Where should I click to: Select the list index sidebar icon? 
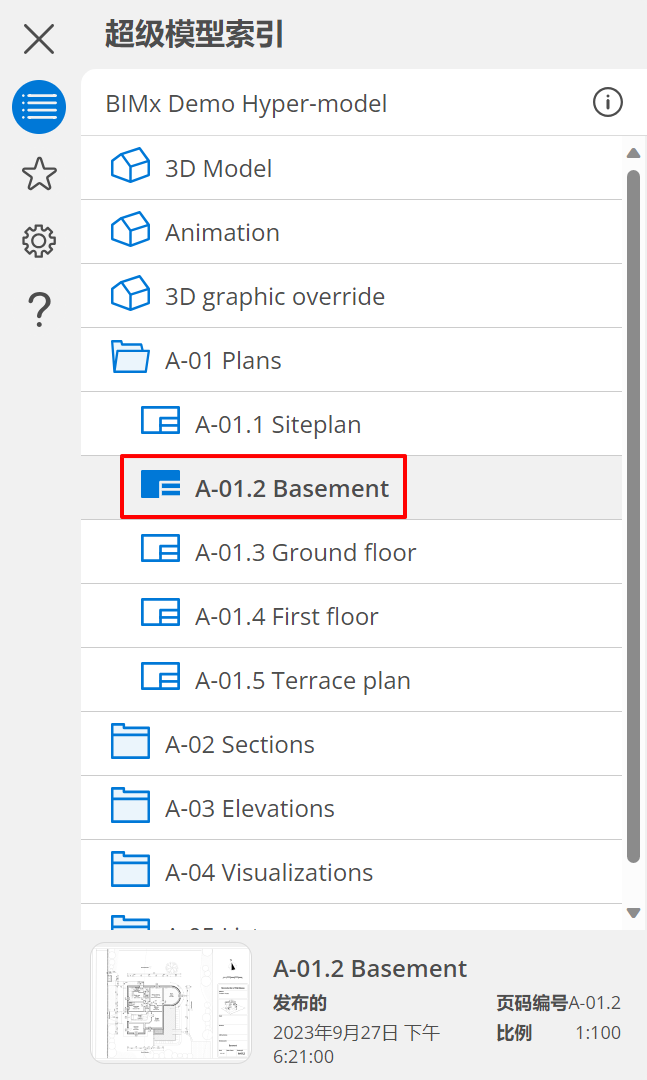click(39, 107)
